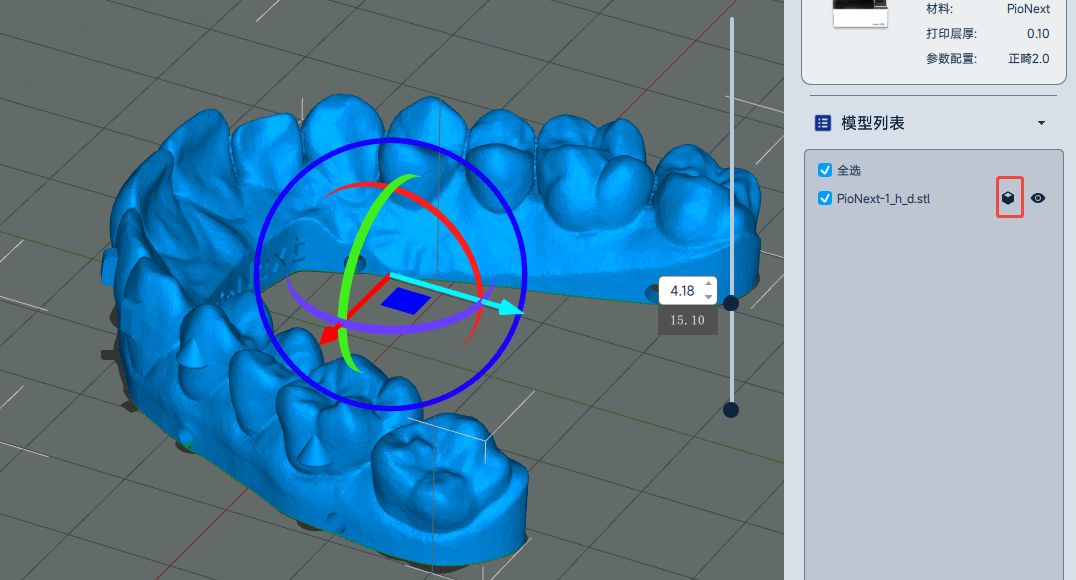Increase the 4.18 layer height value
1076x580 pixels.
[x=708, y=283]
